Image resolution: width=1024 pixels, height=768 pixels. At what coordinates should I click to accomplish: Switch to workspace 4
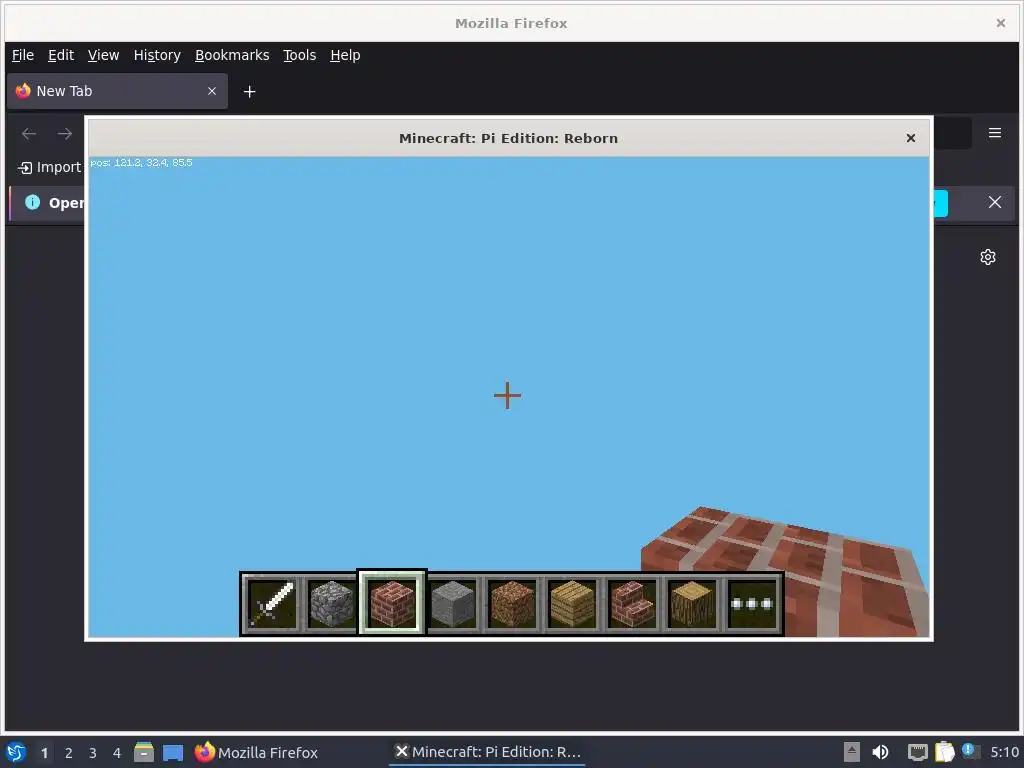click(x=117, y=753)
